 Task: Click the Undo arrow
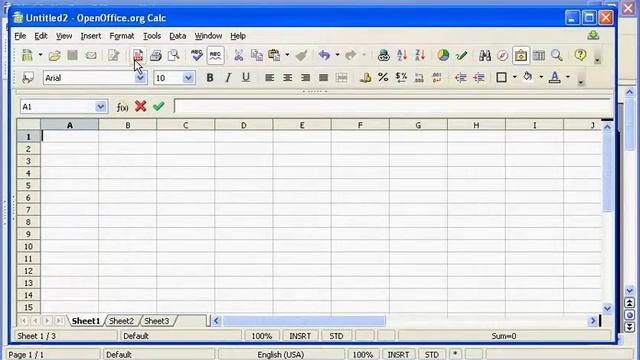click(324, 55)
